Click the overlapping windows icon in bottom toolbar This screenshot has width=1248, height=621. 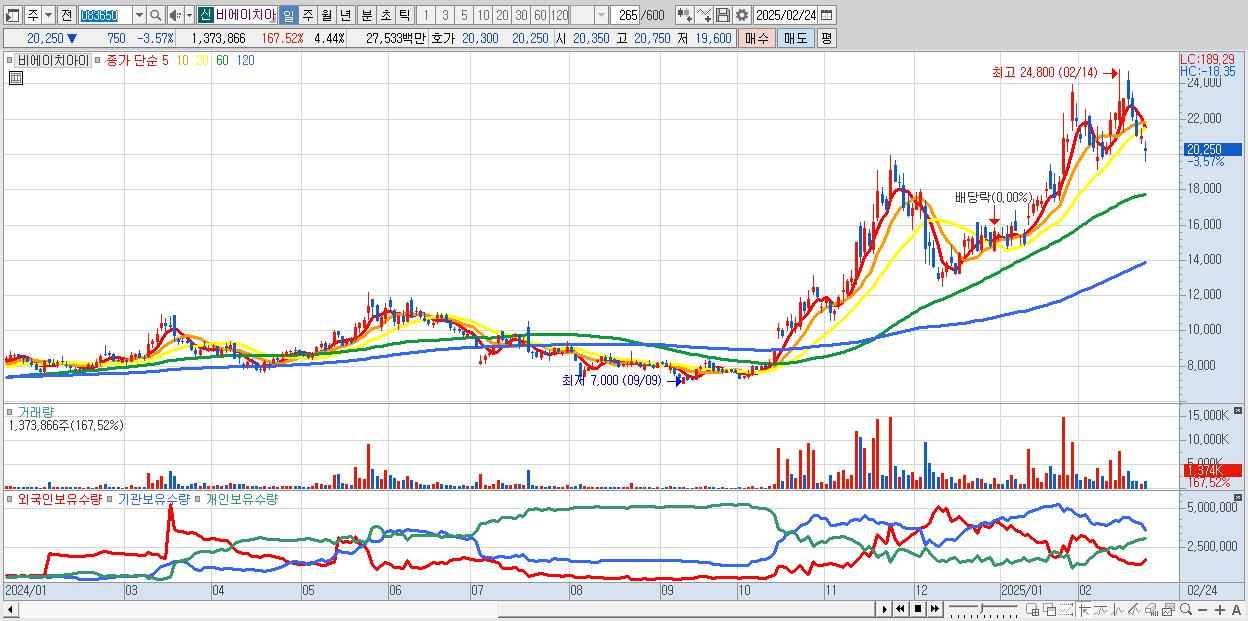point(1050,609)
